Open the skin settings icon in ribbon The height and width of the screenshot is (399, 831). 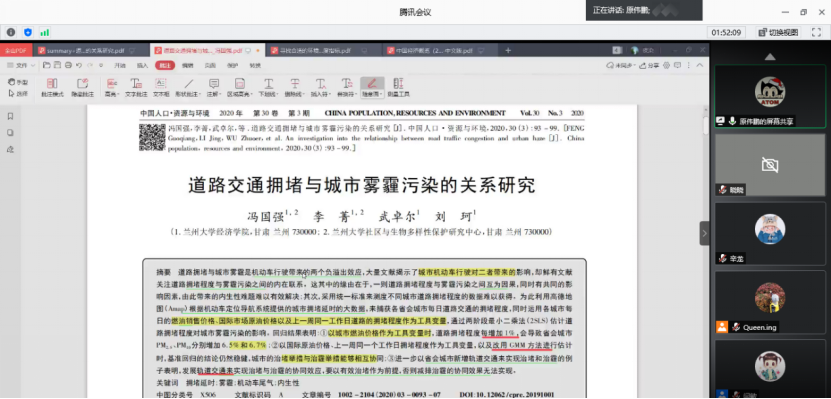pyautogui.click(x=666, y=65)
